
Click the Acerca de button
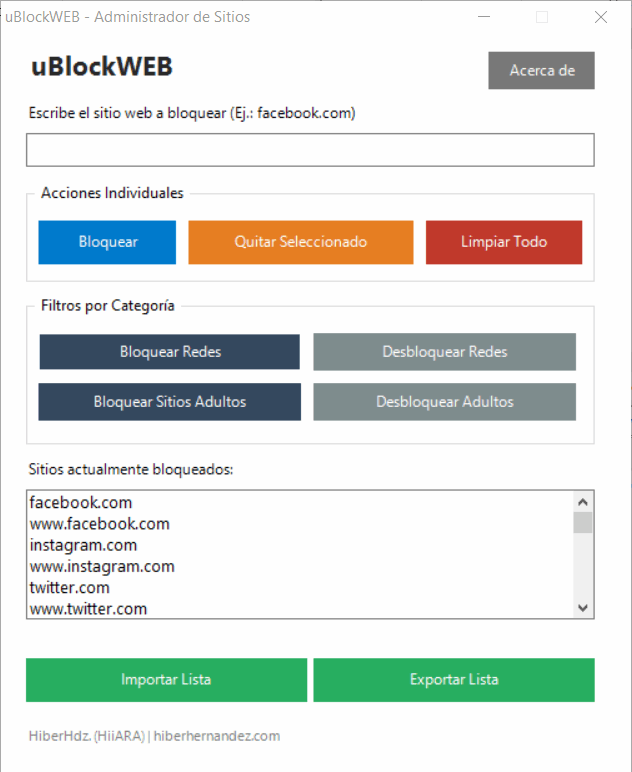pyautogui.click(x=541, y=71)
